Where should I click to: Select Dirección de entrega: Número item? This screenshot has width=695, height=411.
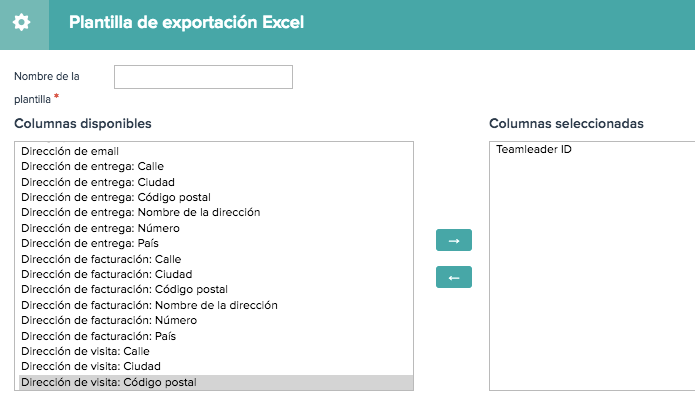(216, 228)
